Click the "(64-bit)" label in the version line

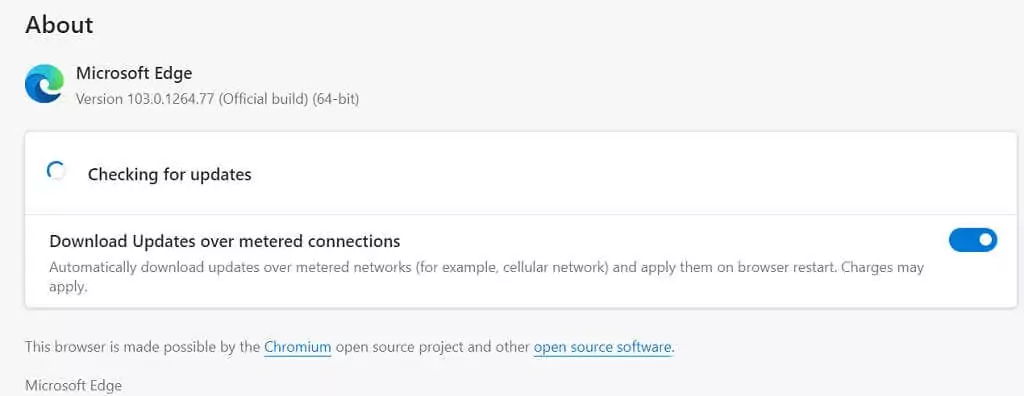click(x=336, y=99)
